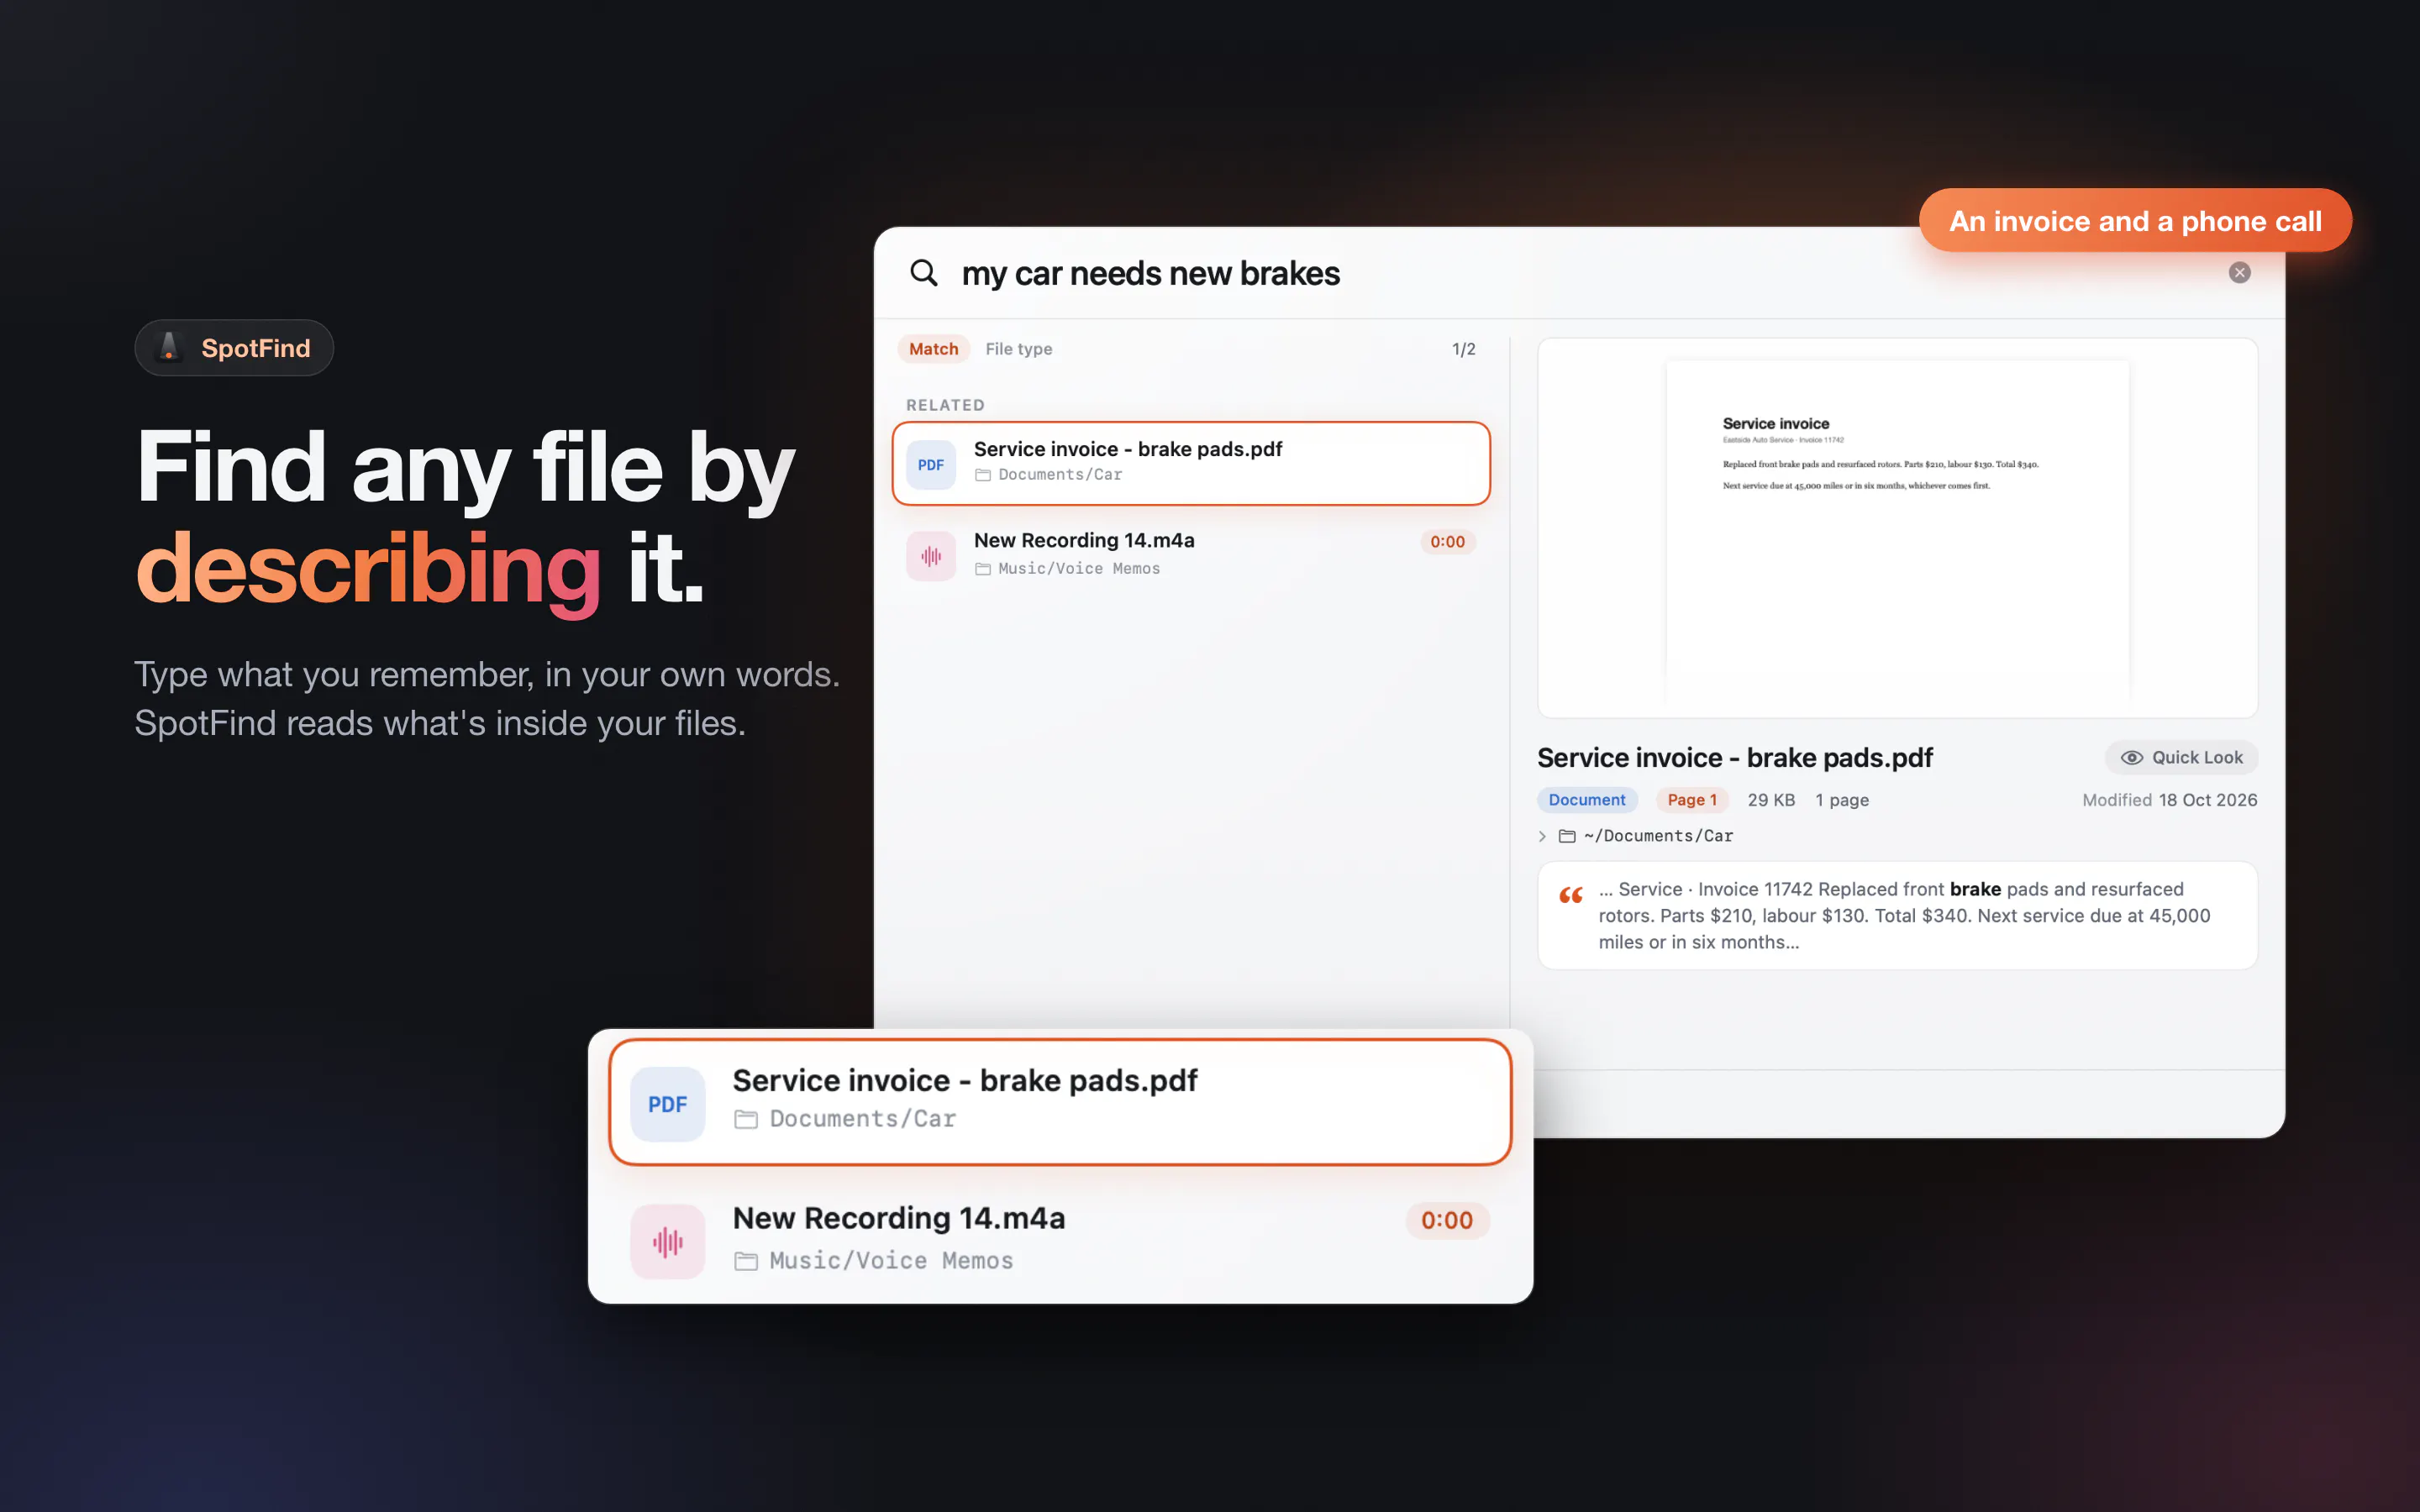2420x1512 pixels.
Task: Click the folder icon beside ~/Documents/Car
Action: (x=1567, y=836)
